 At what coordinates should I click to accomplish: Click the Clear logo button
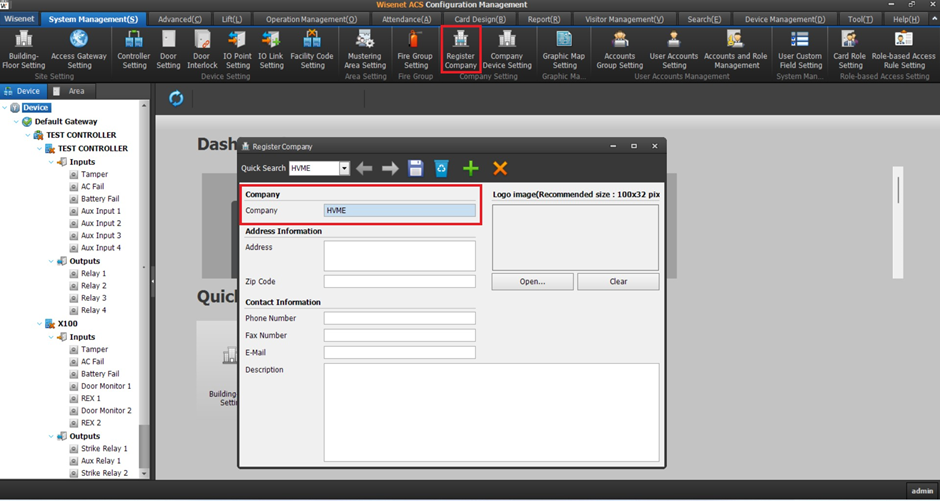click(x=618, y=282)
